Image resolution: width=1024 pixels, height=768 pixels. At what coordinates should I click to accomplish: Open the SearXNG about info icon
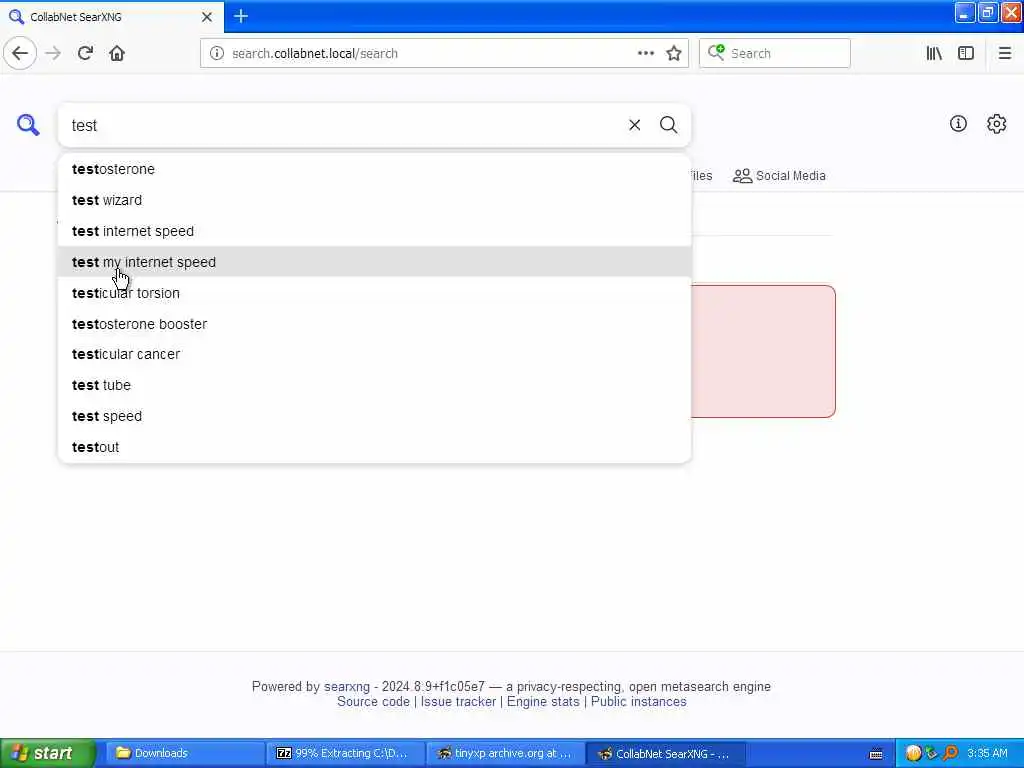[x=958, y=123]
